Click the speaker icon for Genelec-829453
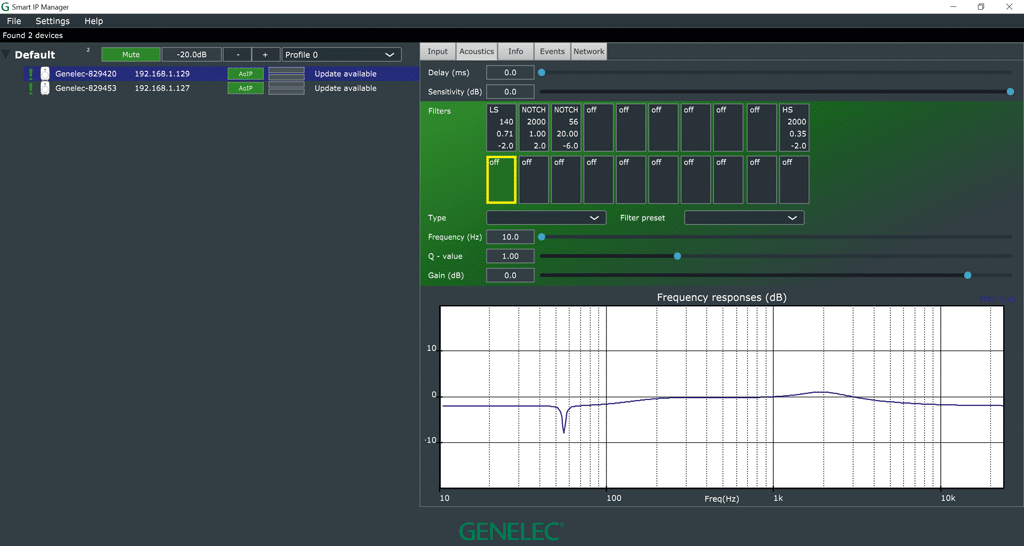The width and height of the screenshot is (1024, 546). point(45,88)
